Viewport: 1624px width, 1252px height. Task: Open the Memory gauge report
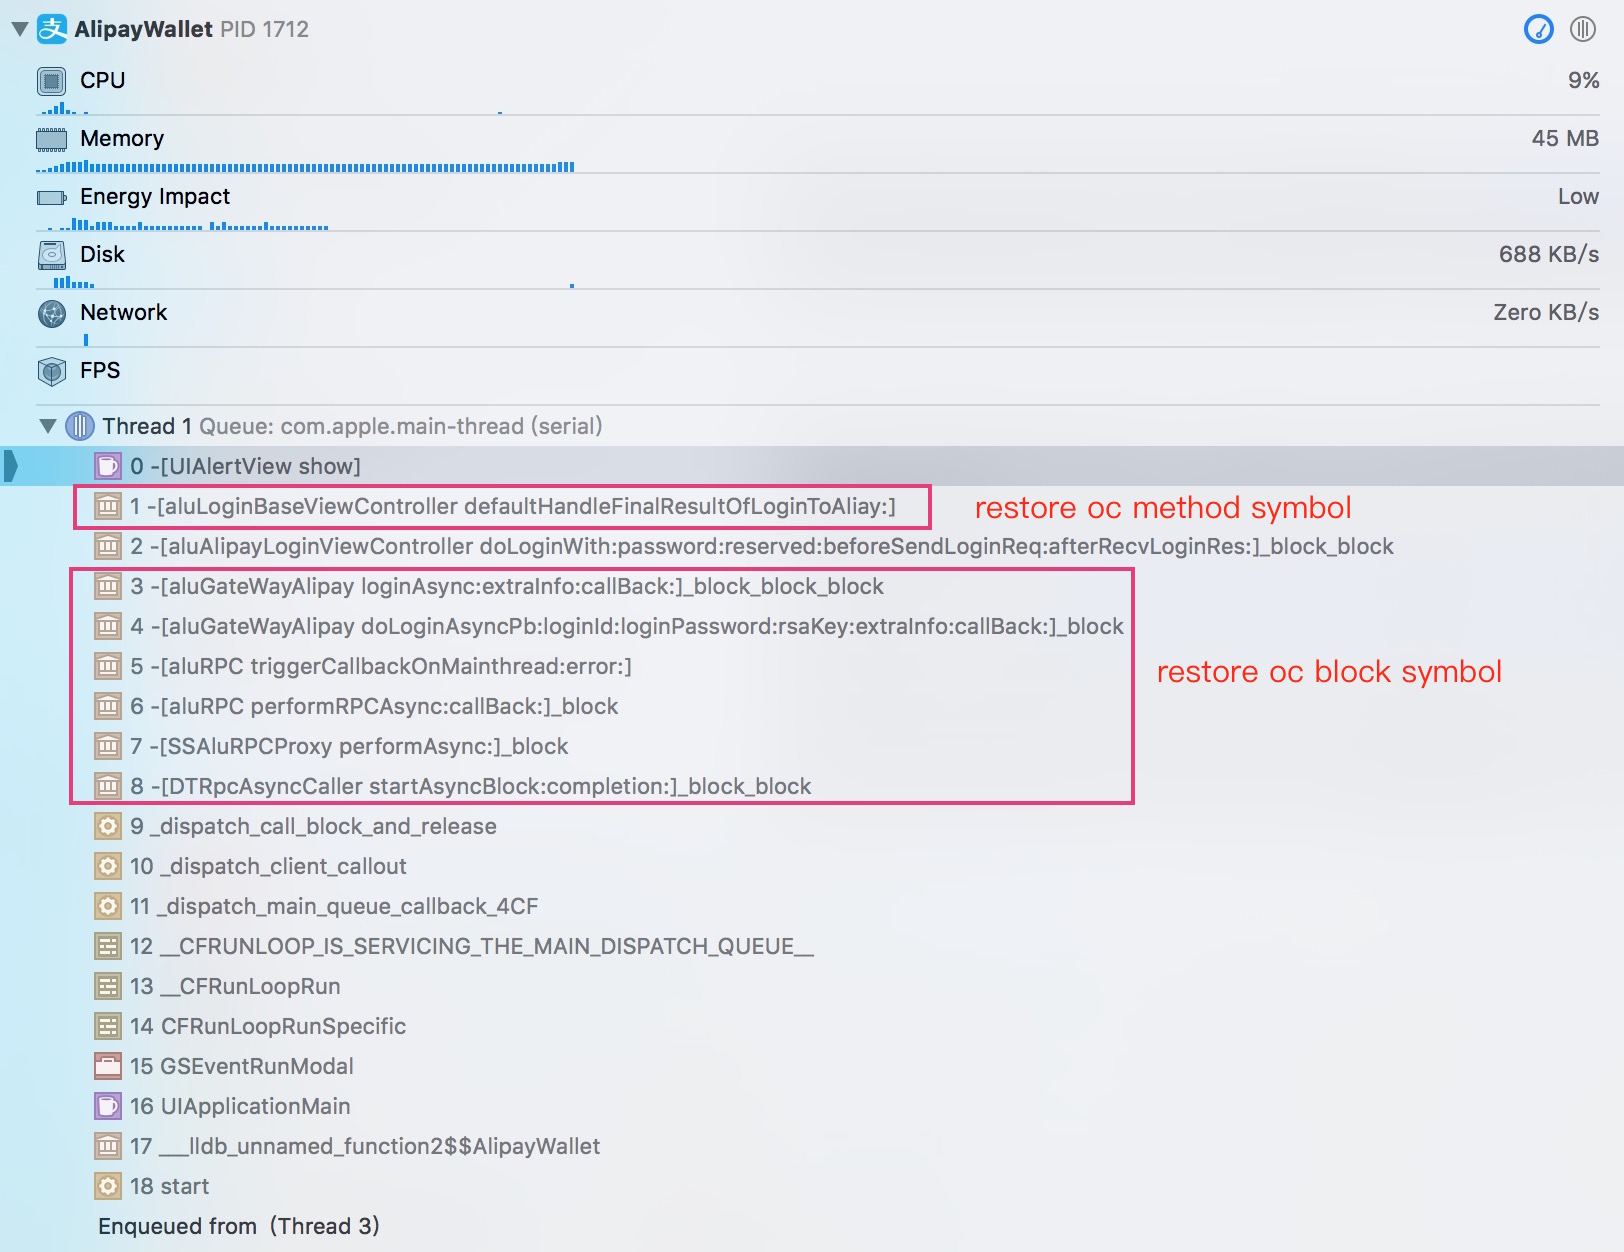tap(818, 145)
